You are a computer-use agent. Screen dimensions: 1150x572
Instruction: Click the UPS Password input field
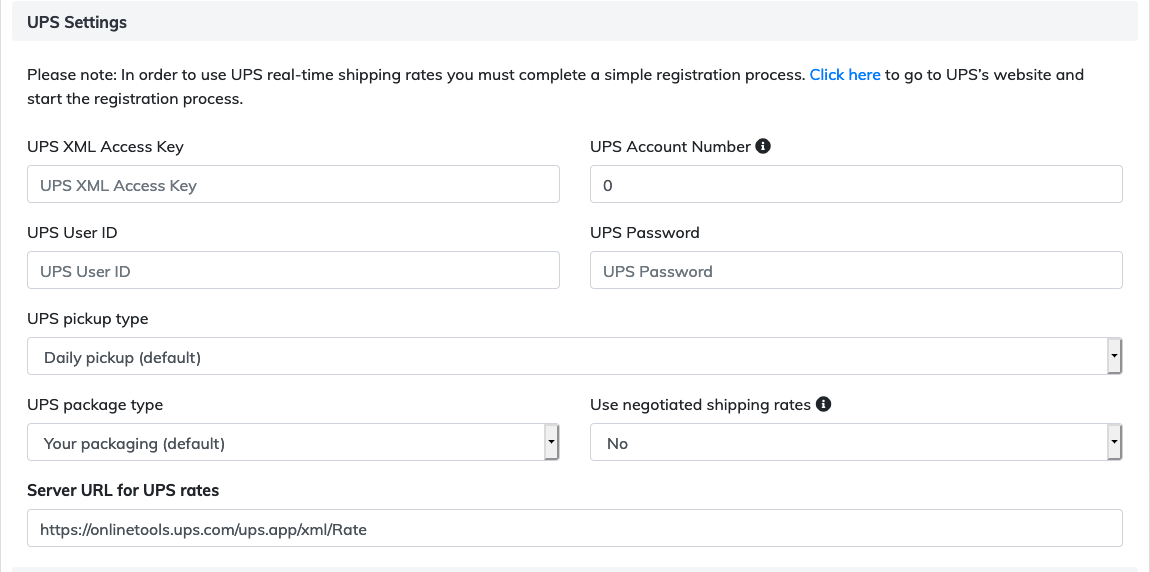pos(856,271)
